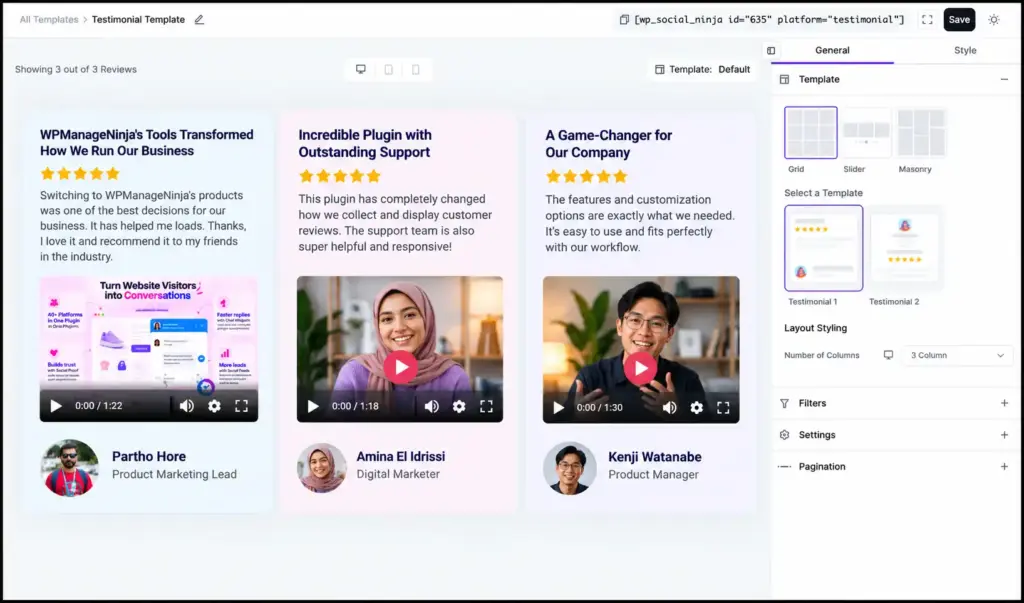Open the 3 Column dropdown

click(957, 355)
